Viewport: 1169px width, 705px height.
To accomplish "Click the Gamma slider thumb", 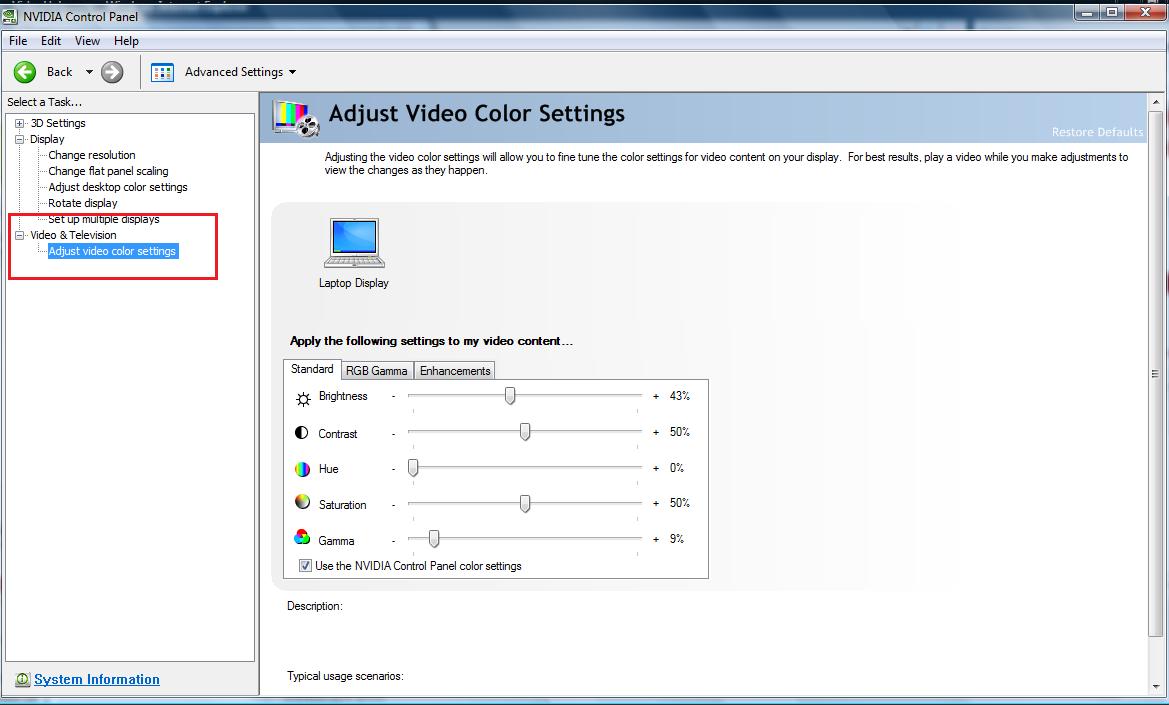I will pos(434,538).
